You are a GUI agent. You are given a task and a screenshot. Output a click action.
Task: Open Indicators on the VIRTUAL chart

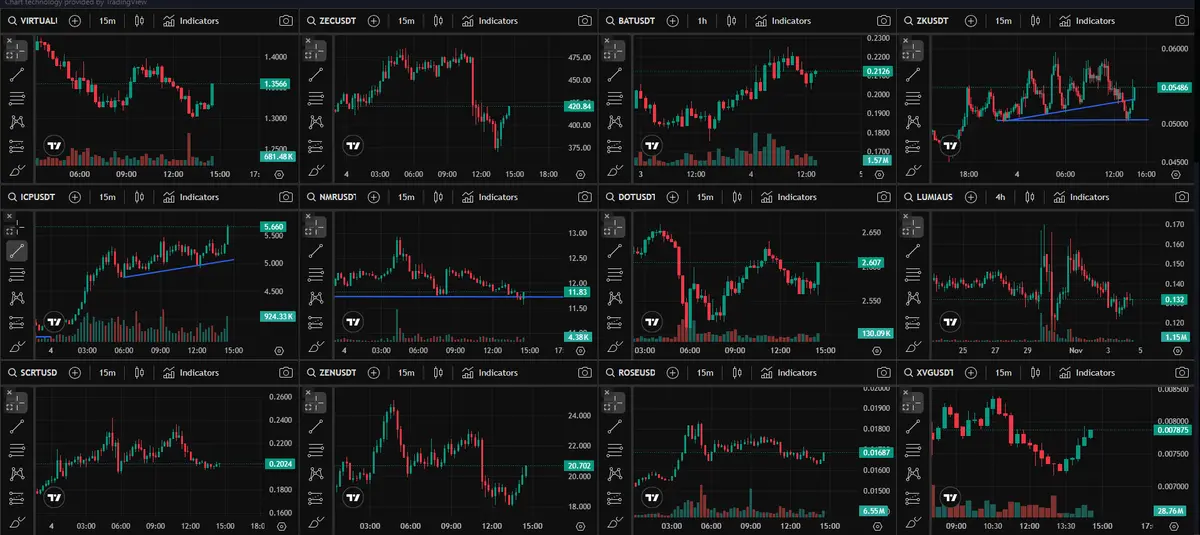tap(190, 20)
